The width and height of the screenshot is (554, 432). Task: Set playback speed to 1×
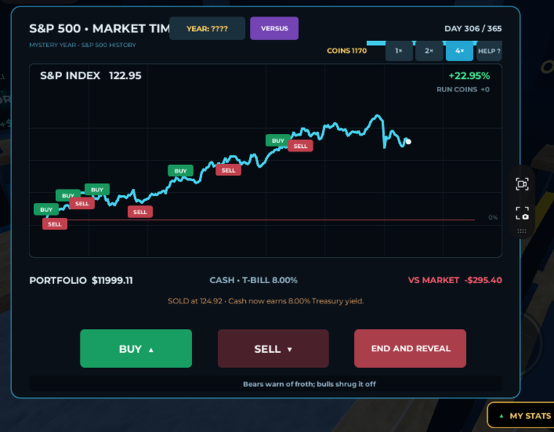(399, 51)
